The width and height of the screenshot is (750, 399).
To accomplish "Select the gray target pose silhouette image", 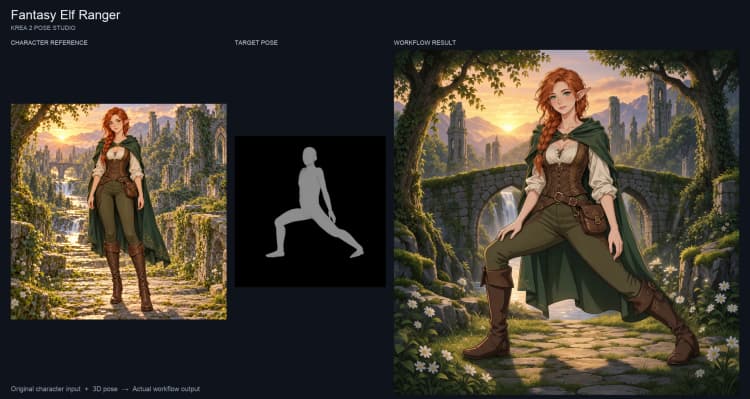I will coord(310,211).
